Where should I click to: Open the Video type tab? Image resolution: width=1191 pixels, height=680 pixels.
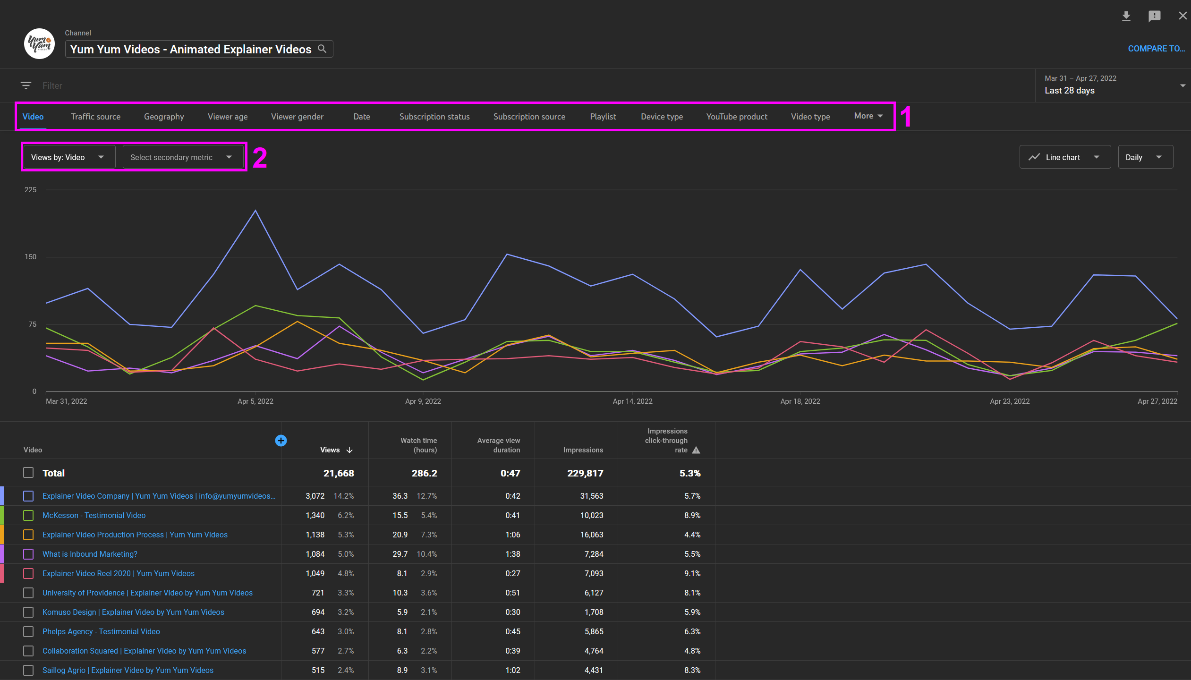(x=810, y=116)
